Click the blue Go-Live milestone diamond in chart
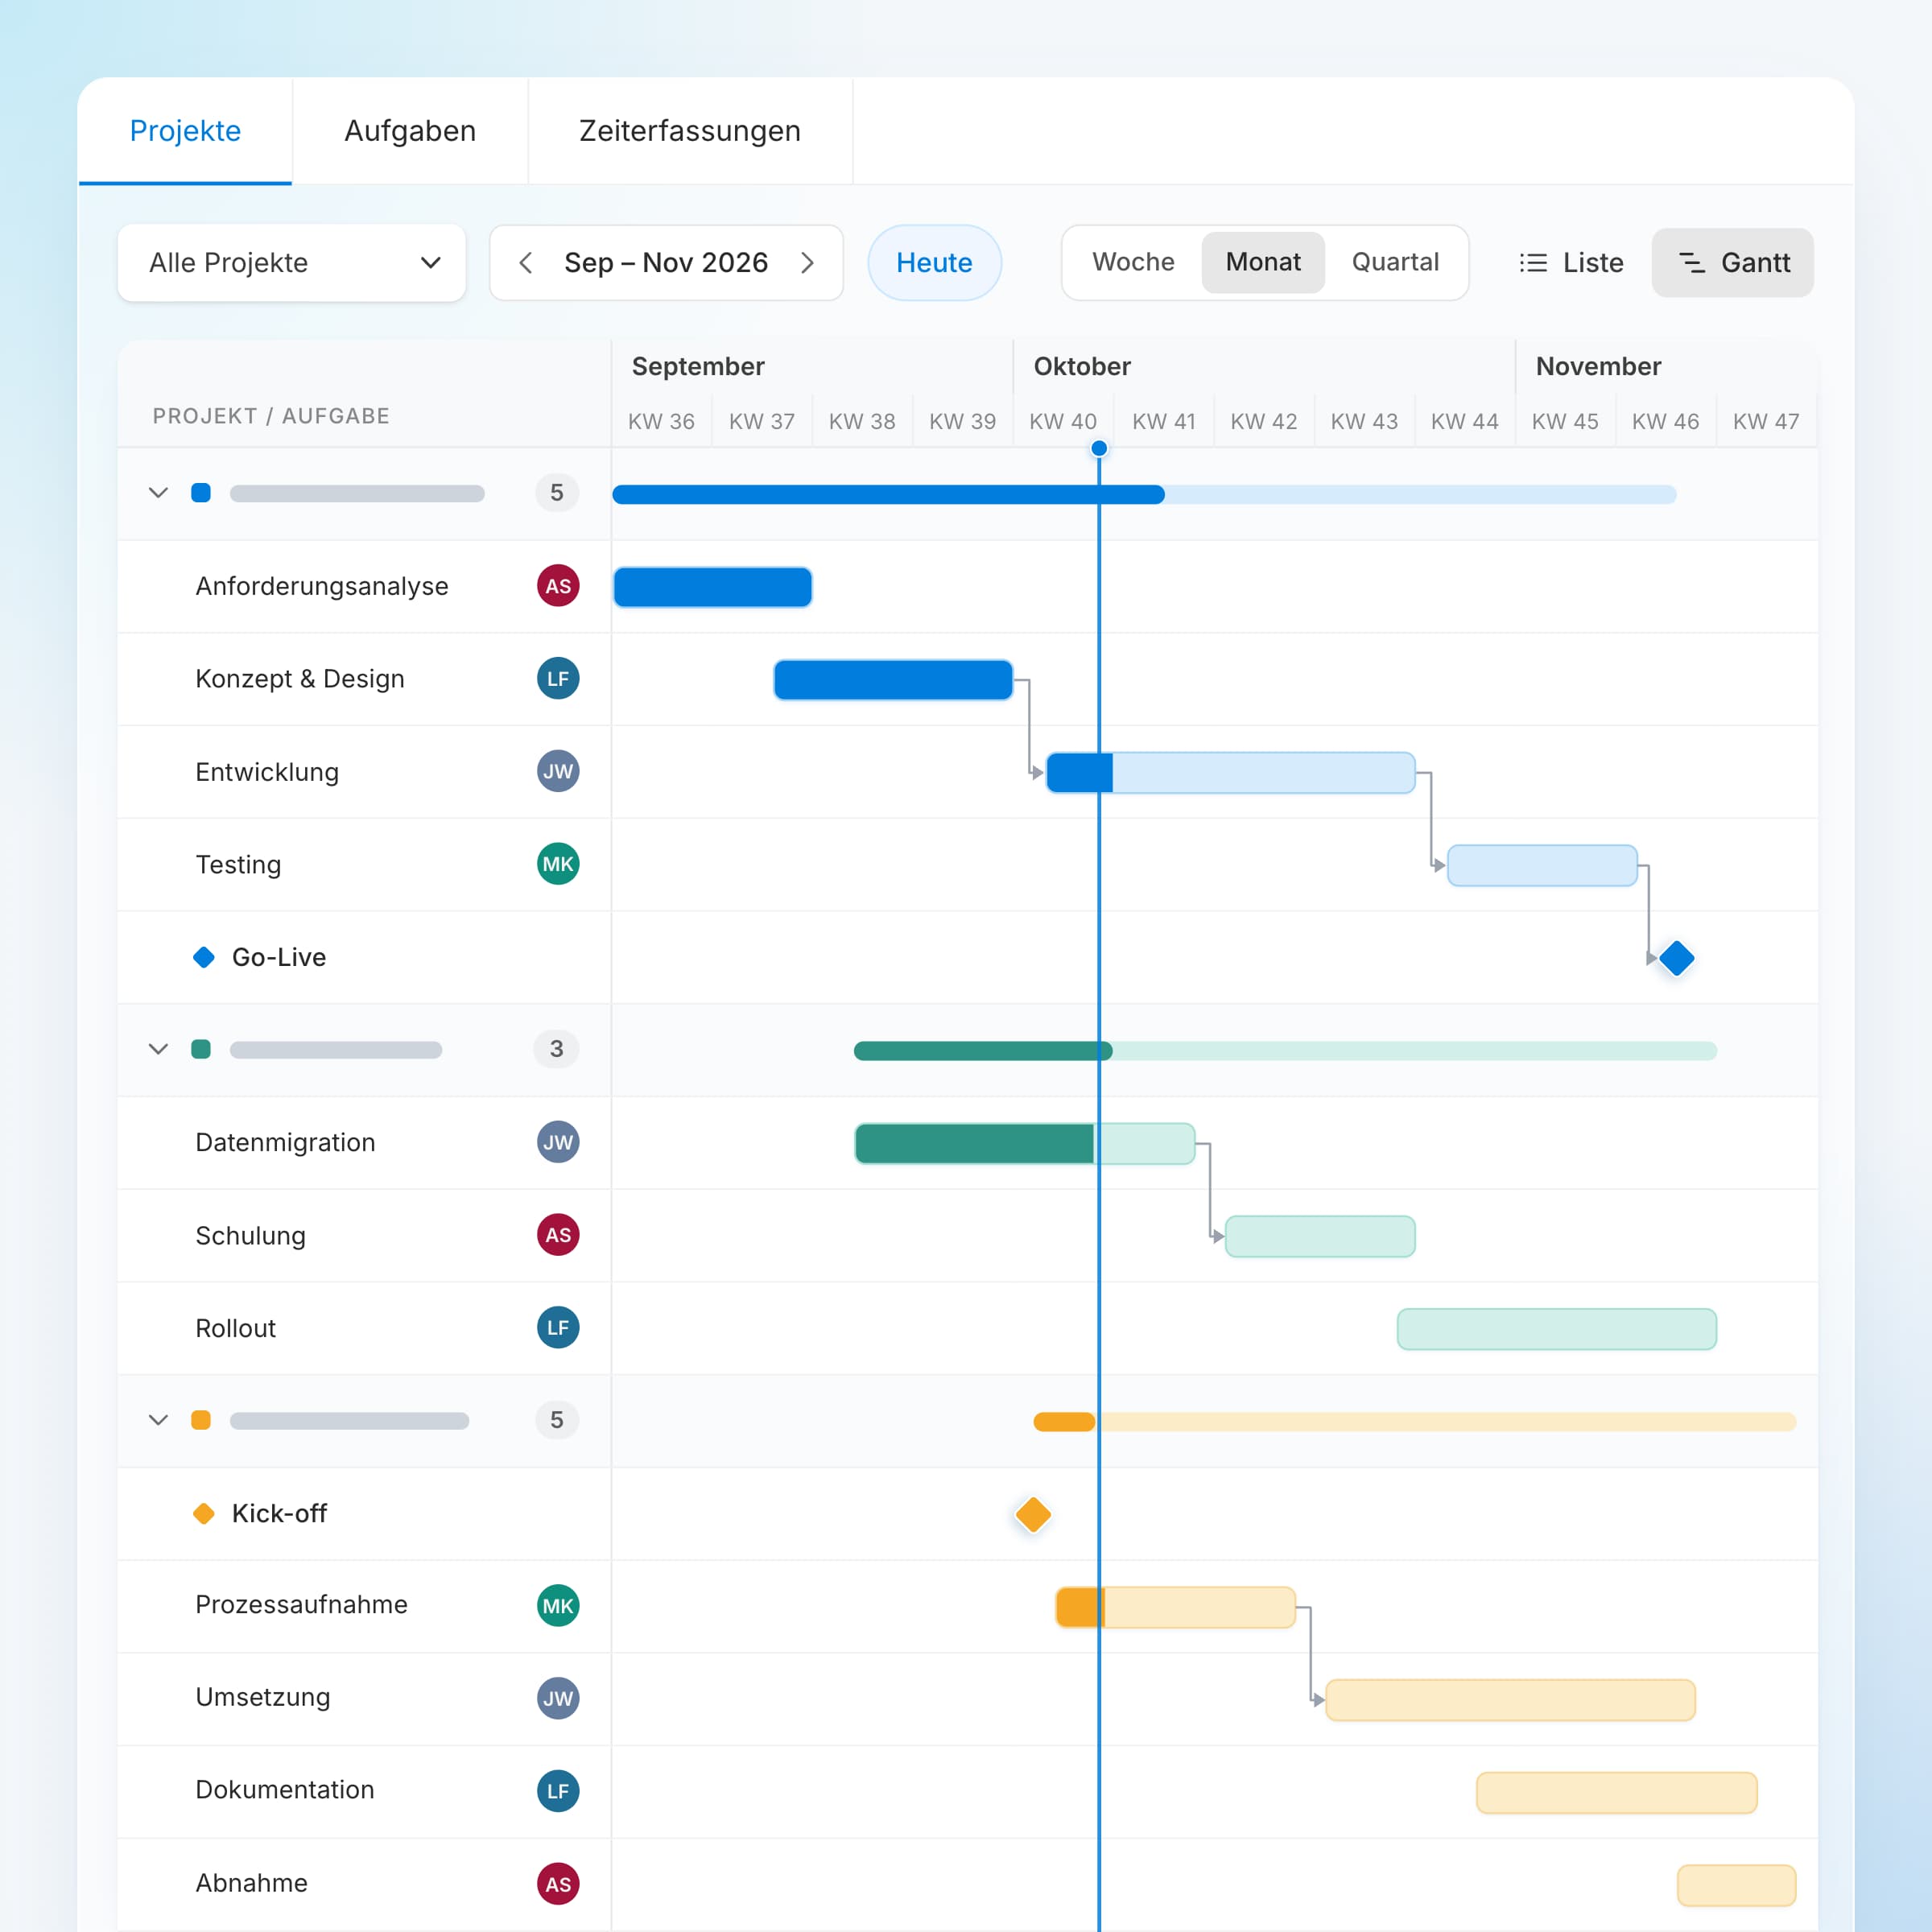The image size is (1932, 1932). tap(1676, 958)
